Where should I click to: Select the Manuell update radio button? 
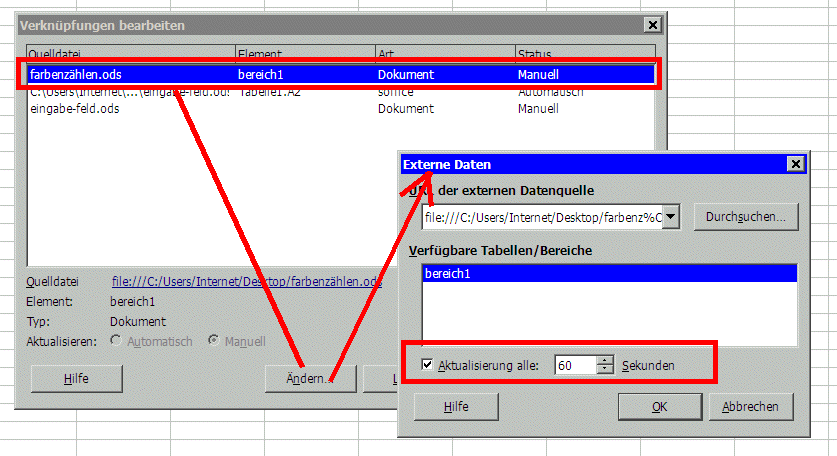(x=213, y=342)
